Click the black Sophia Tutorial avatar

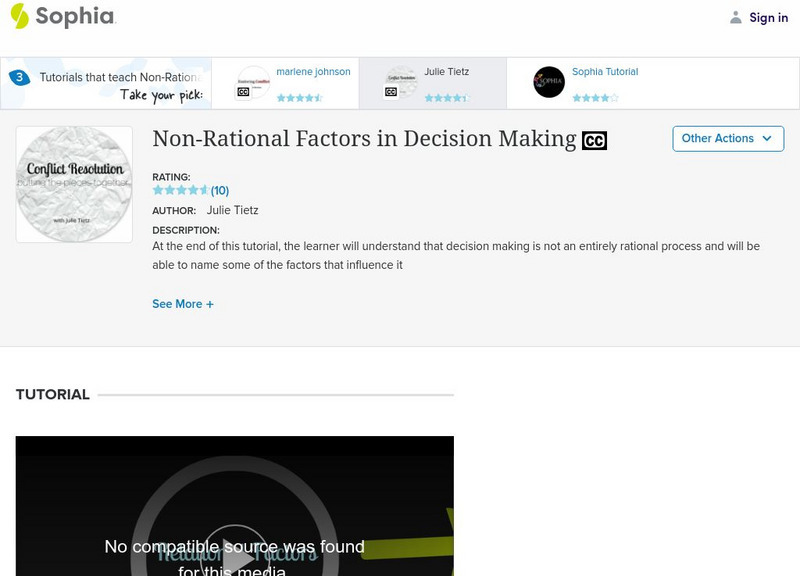pos(549,82)
